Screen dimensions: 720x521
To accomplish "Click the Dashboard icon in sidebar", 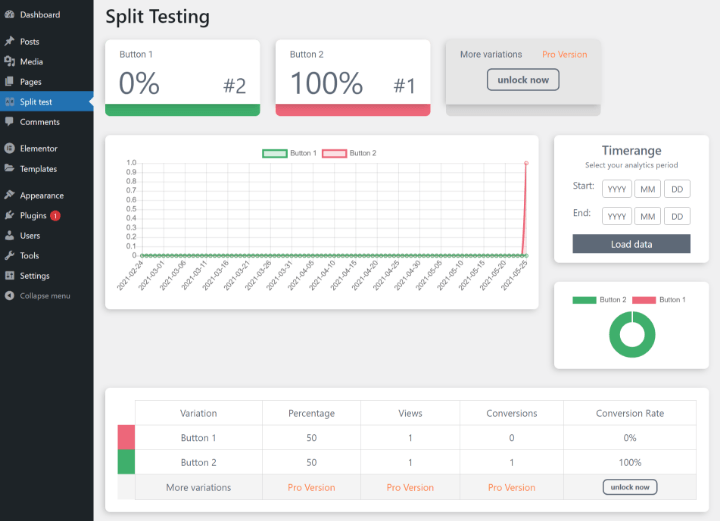I will coord(9,15).
